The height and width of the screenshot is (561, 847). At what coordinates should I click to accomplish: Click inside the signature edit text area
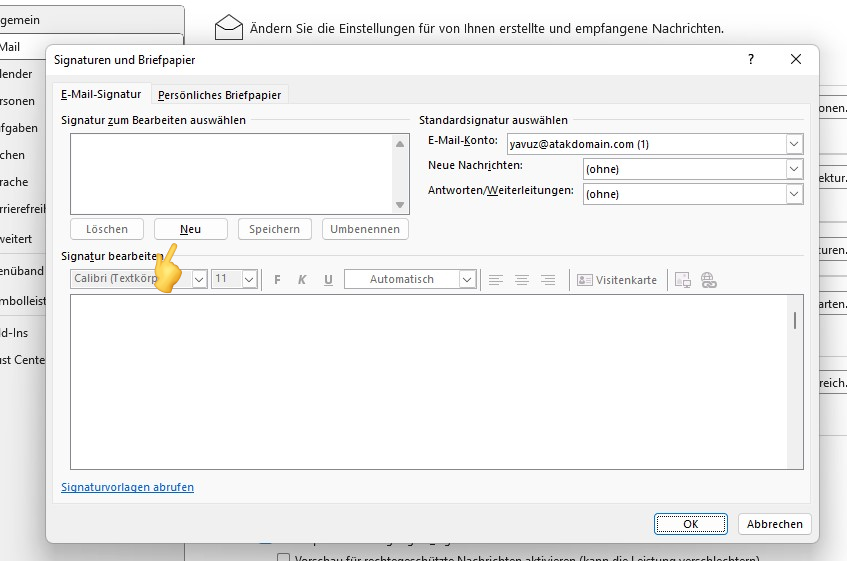coord(428,382)
